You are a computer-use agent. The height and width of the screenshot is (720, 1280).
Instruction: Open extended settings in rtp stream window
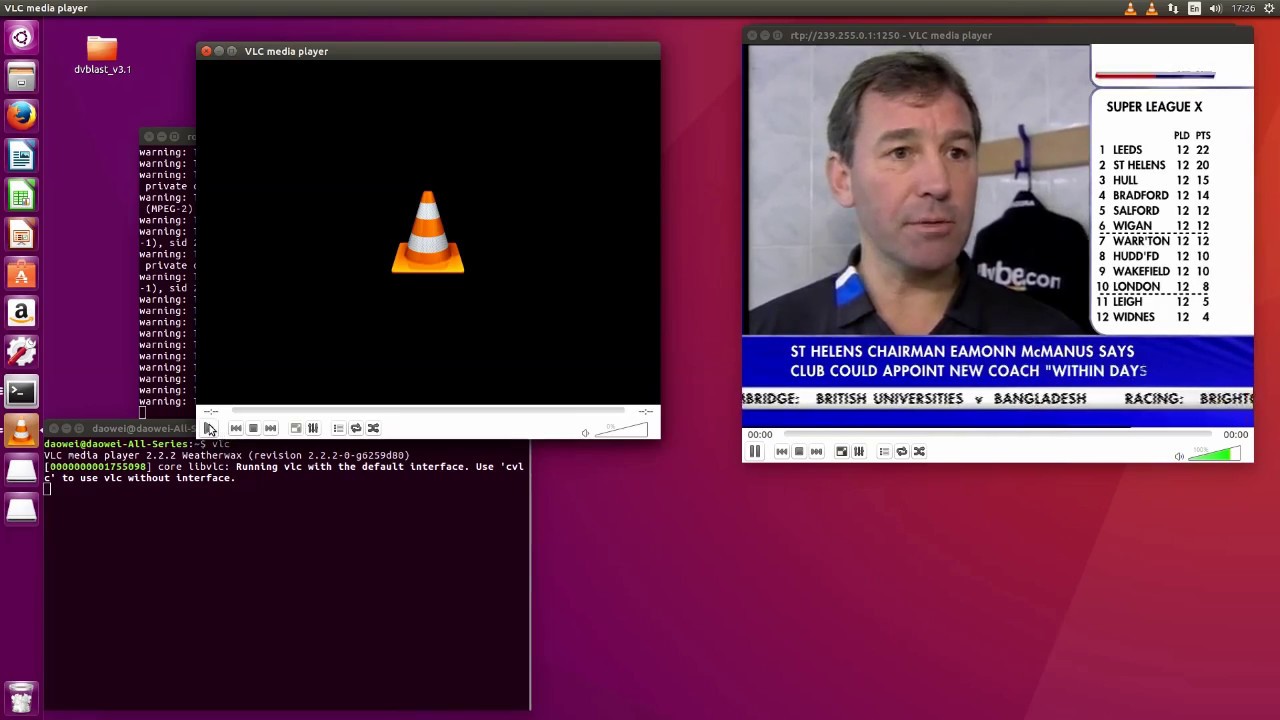(859, 451)
